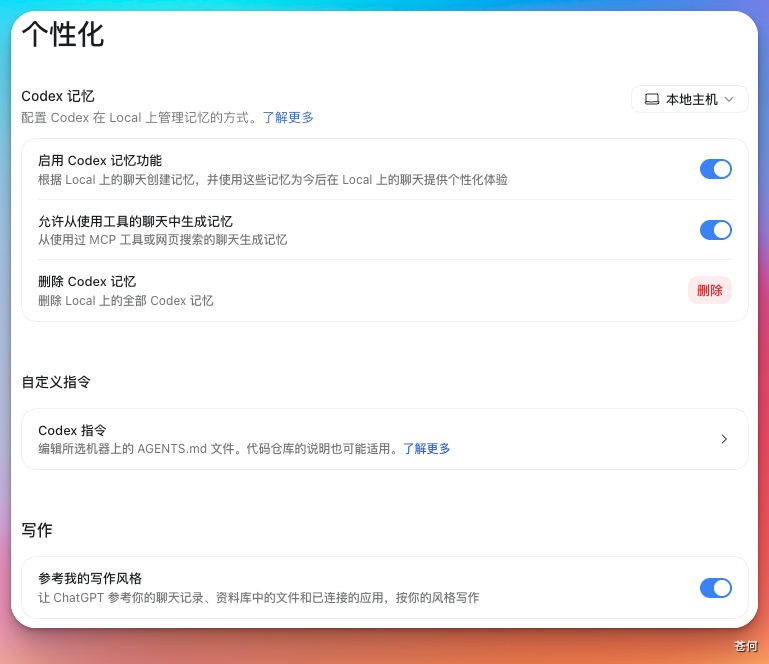Click 参考我的写作风格 row label

click(90, 579)
